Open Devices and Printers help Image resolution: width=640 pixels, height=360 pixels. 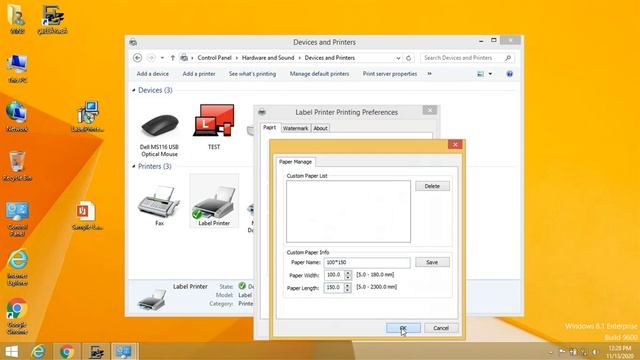[x=509, y=74]
